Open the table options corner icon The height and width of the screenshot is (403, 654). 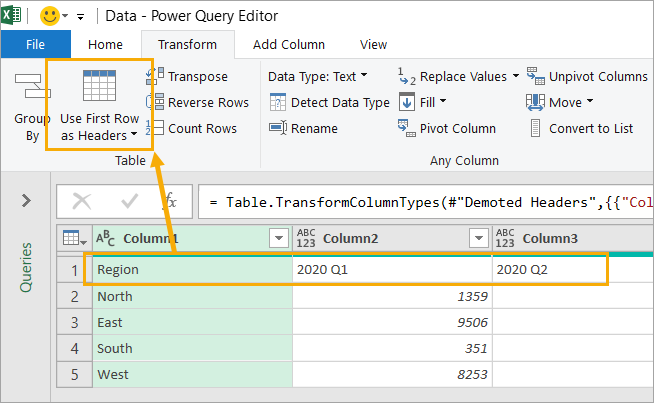tap(74, 239)
